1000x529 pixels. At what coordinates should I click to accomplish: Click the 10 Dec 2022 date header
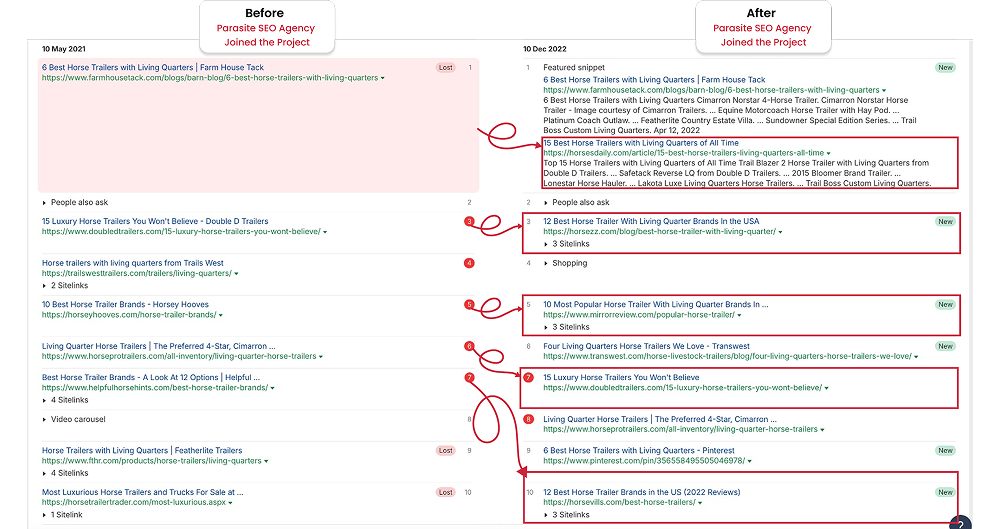(x=547, y=48)
